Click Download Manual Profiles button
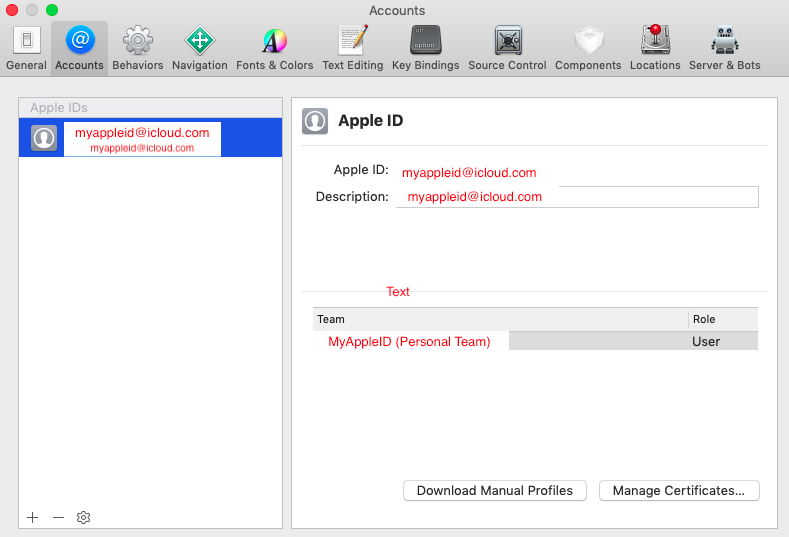The width and height of the screenshot is (789, 537). pyautogui.click(x=495, y=491)
